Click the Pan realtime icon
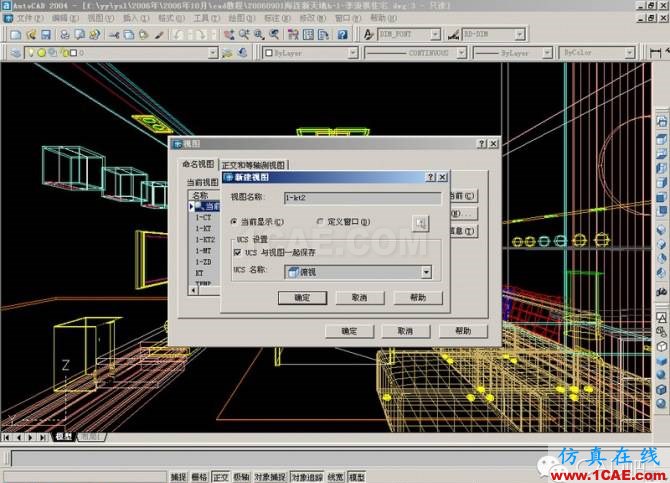The image size is (670, 483). [x=229, y=35]
